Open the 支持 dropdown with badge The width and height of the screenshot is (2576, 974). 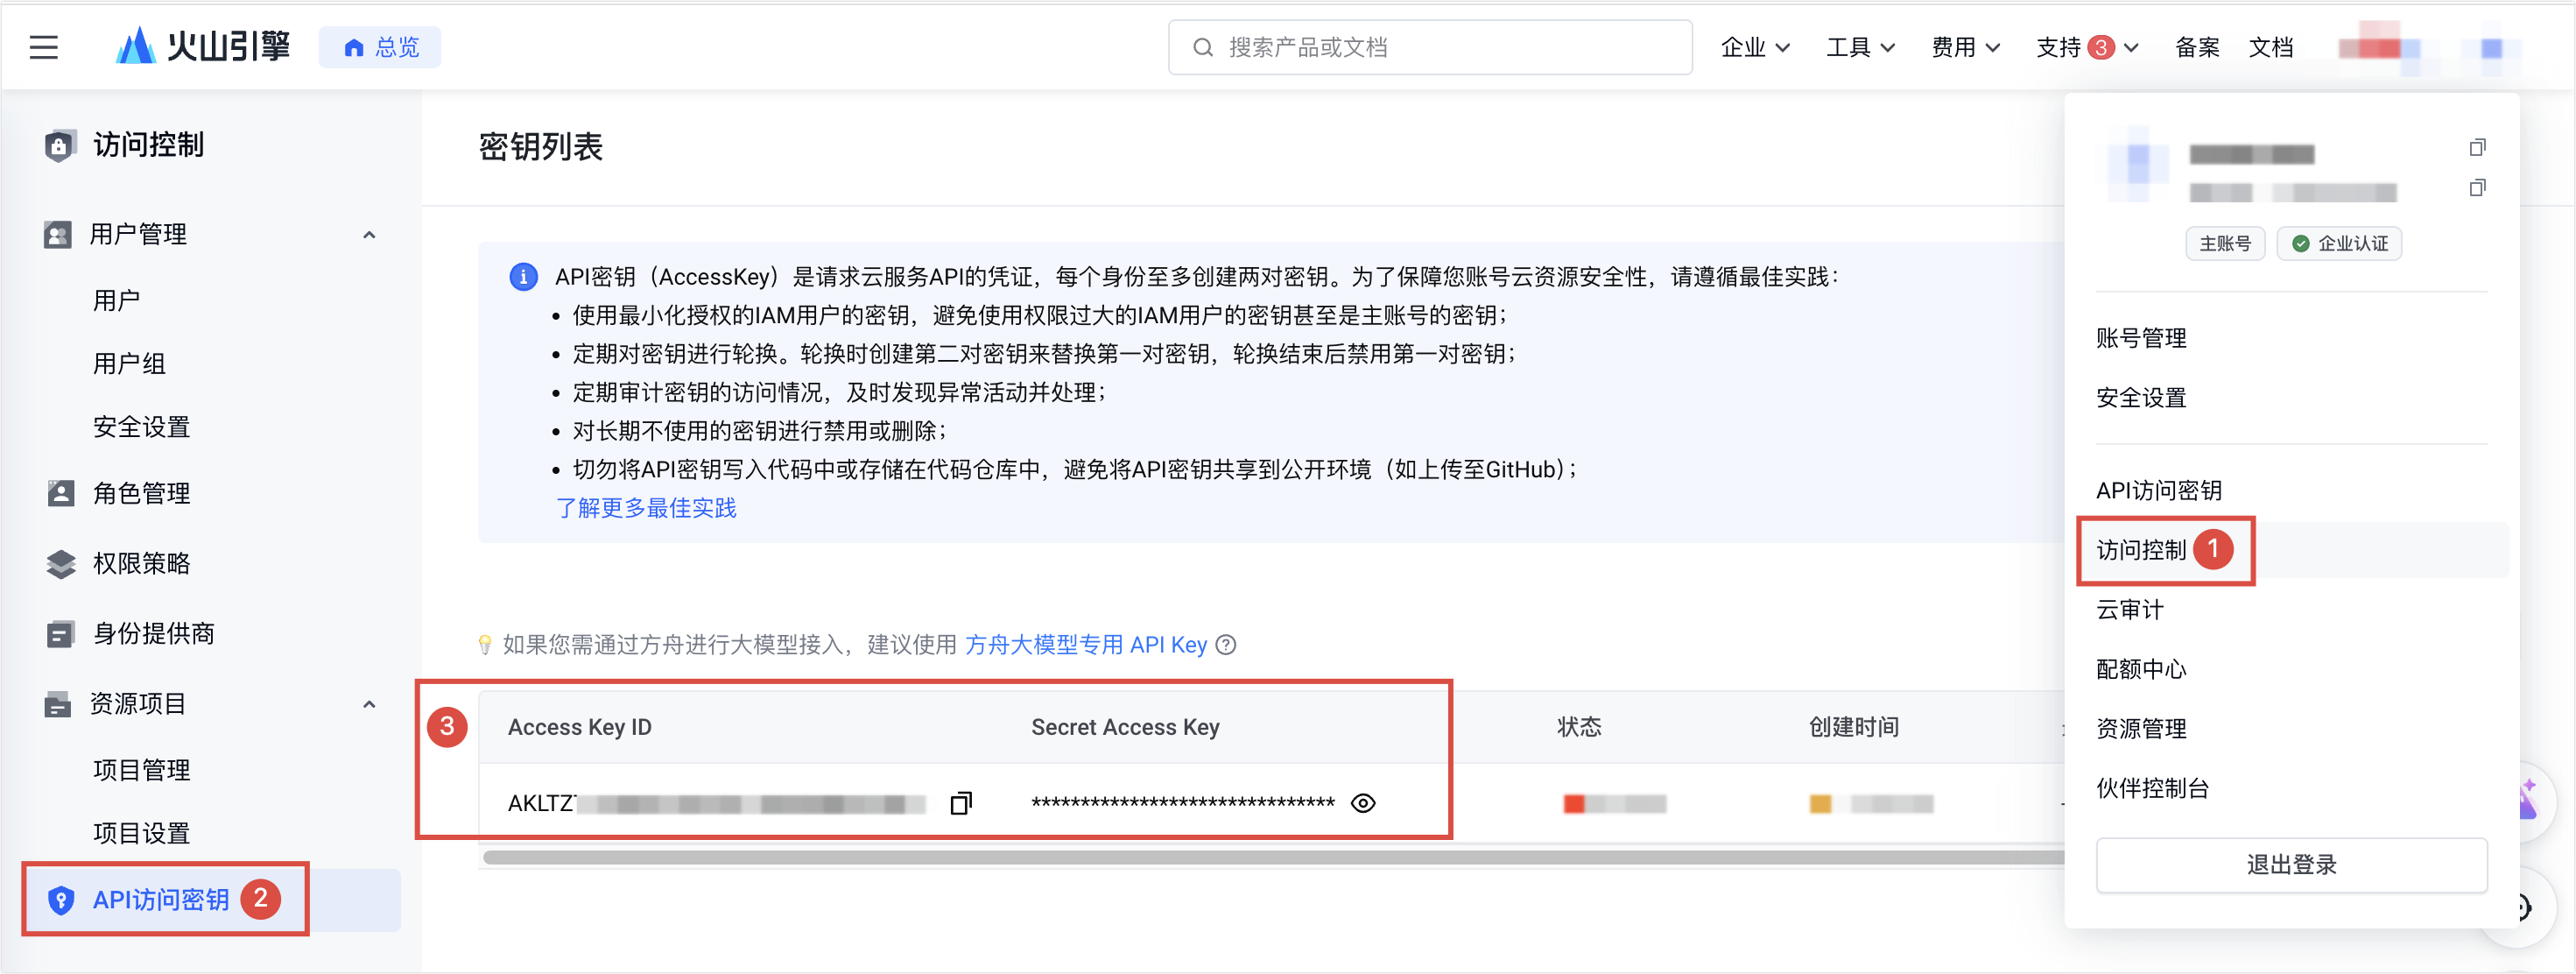pyautogui.click(x=2087, y=47)
